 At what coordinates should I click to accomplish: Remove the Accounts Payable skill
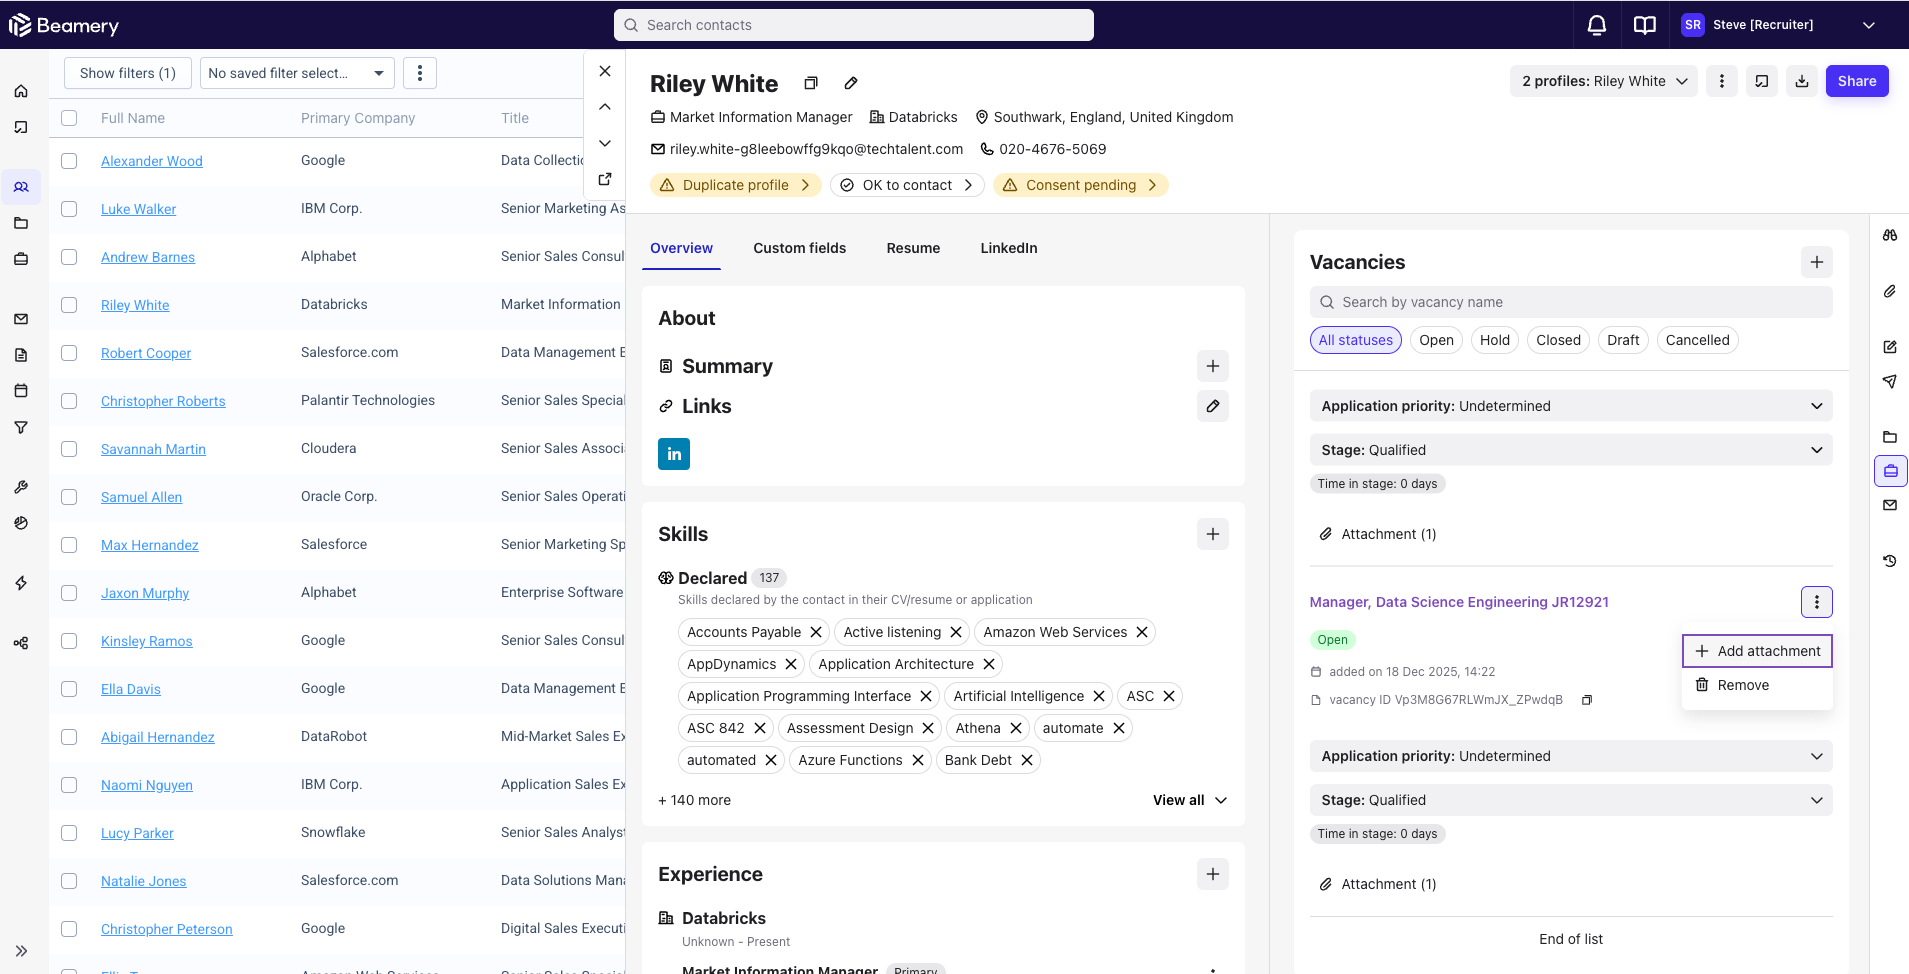816,632
